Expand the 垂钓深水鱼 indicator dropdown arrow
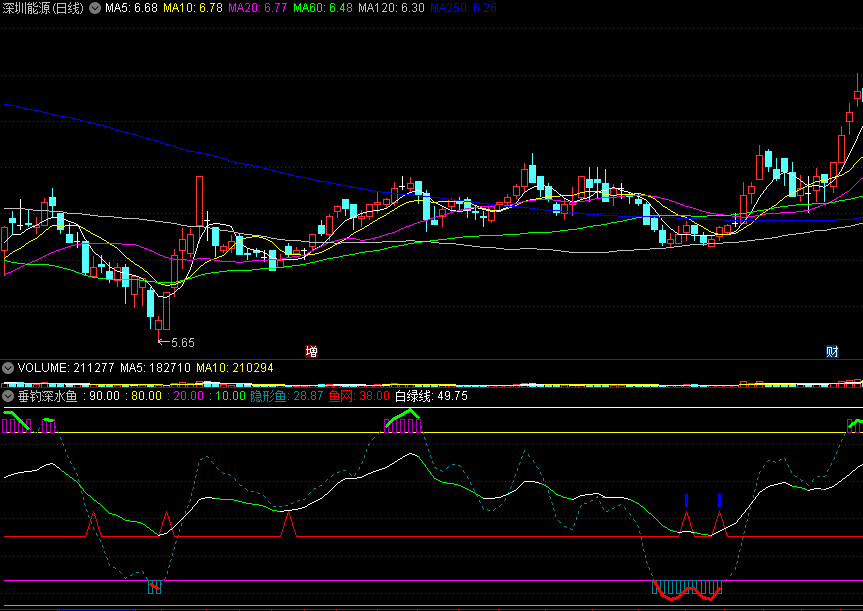 8,396
